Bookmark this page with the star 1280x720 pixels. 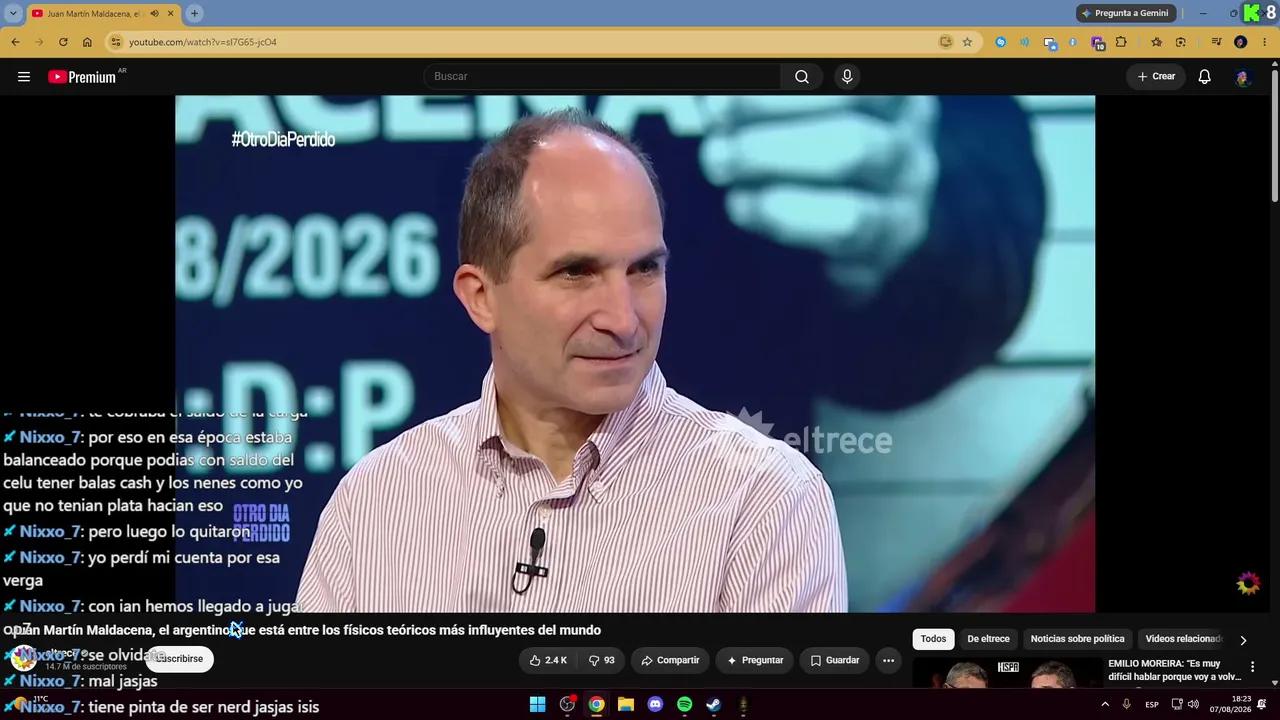pos(967,42)
